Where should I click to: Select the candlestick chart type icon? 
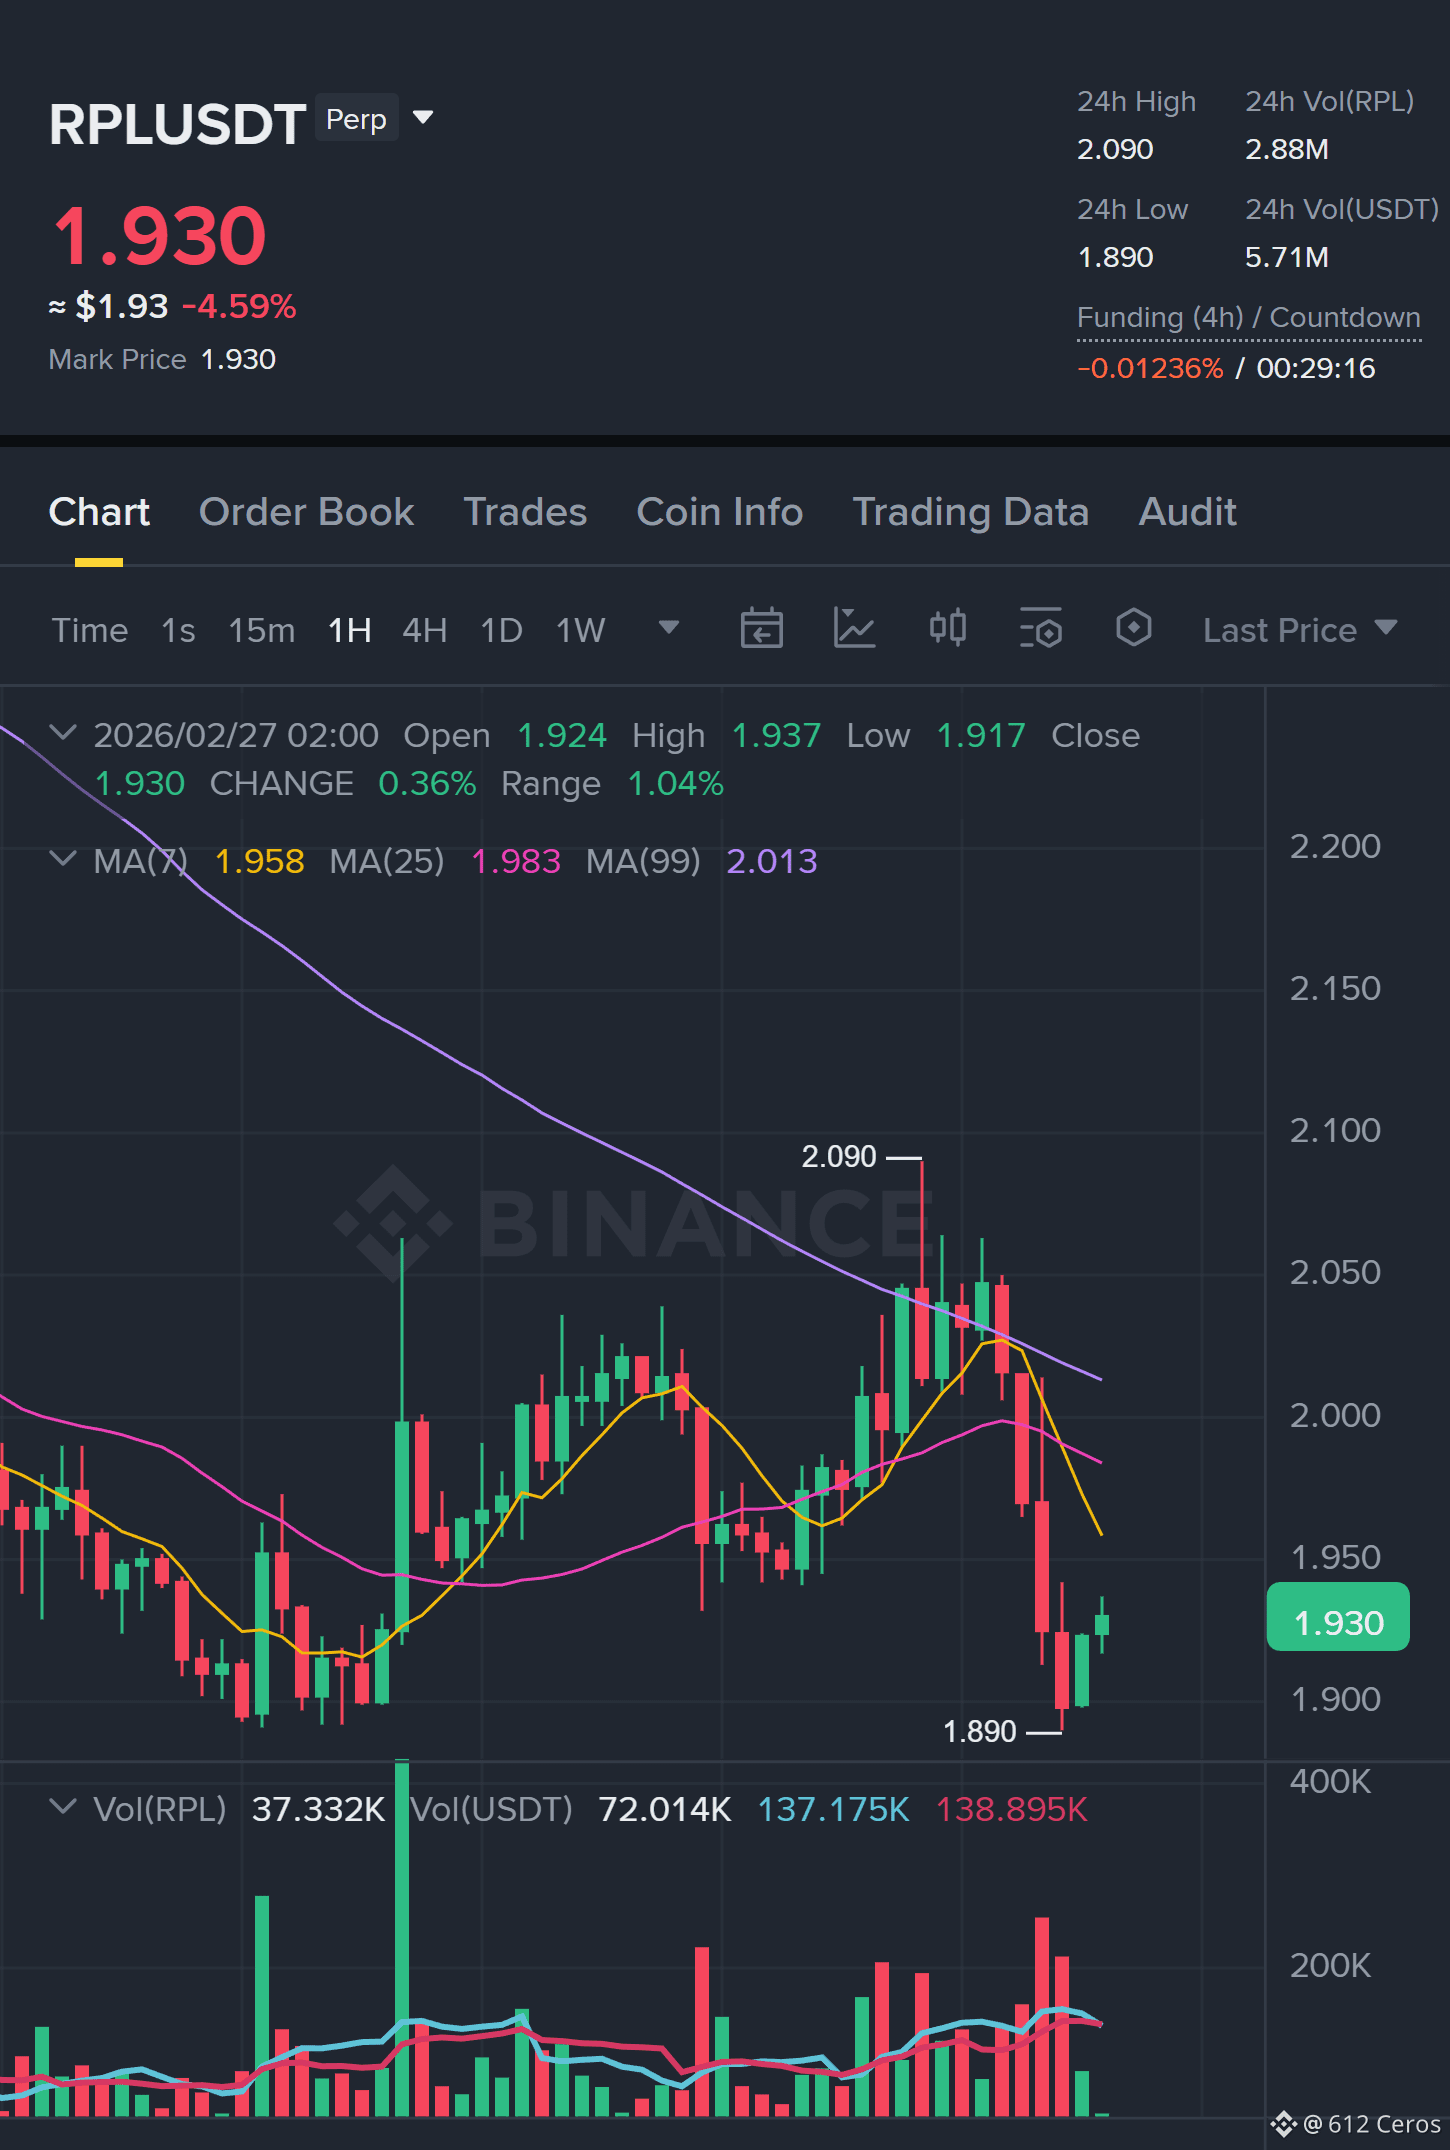[x=947, y=628]
